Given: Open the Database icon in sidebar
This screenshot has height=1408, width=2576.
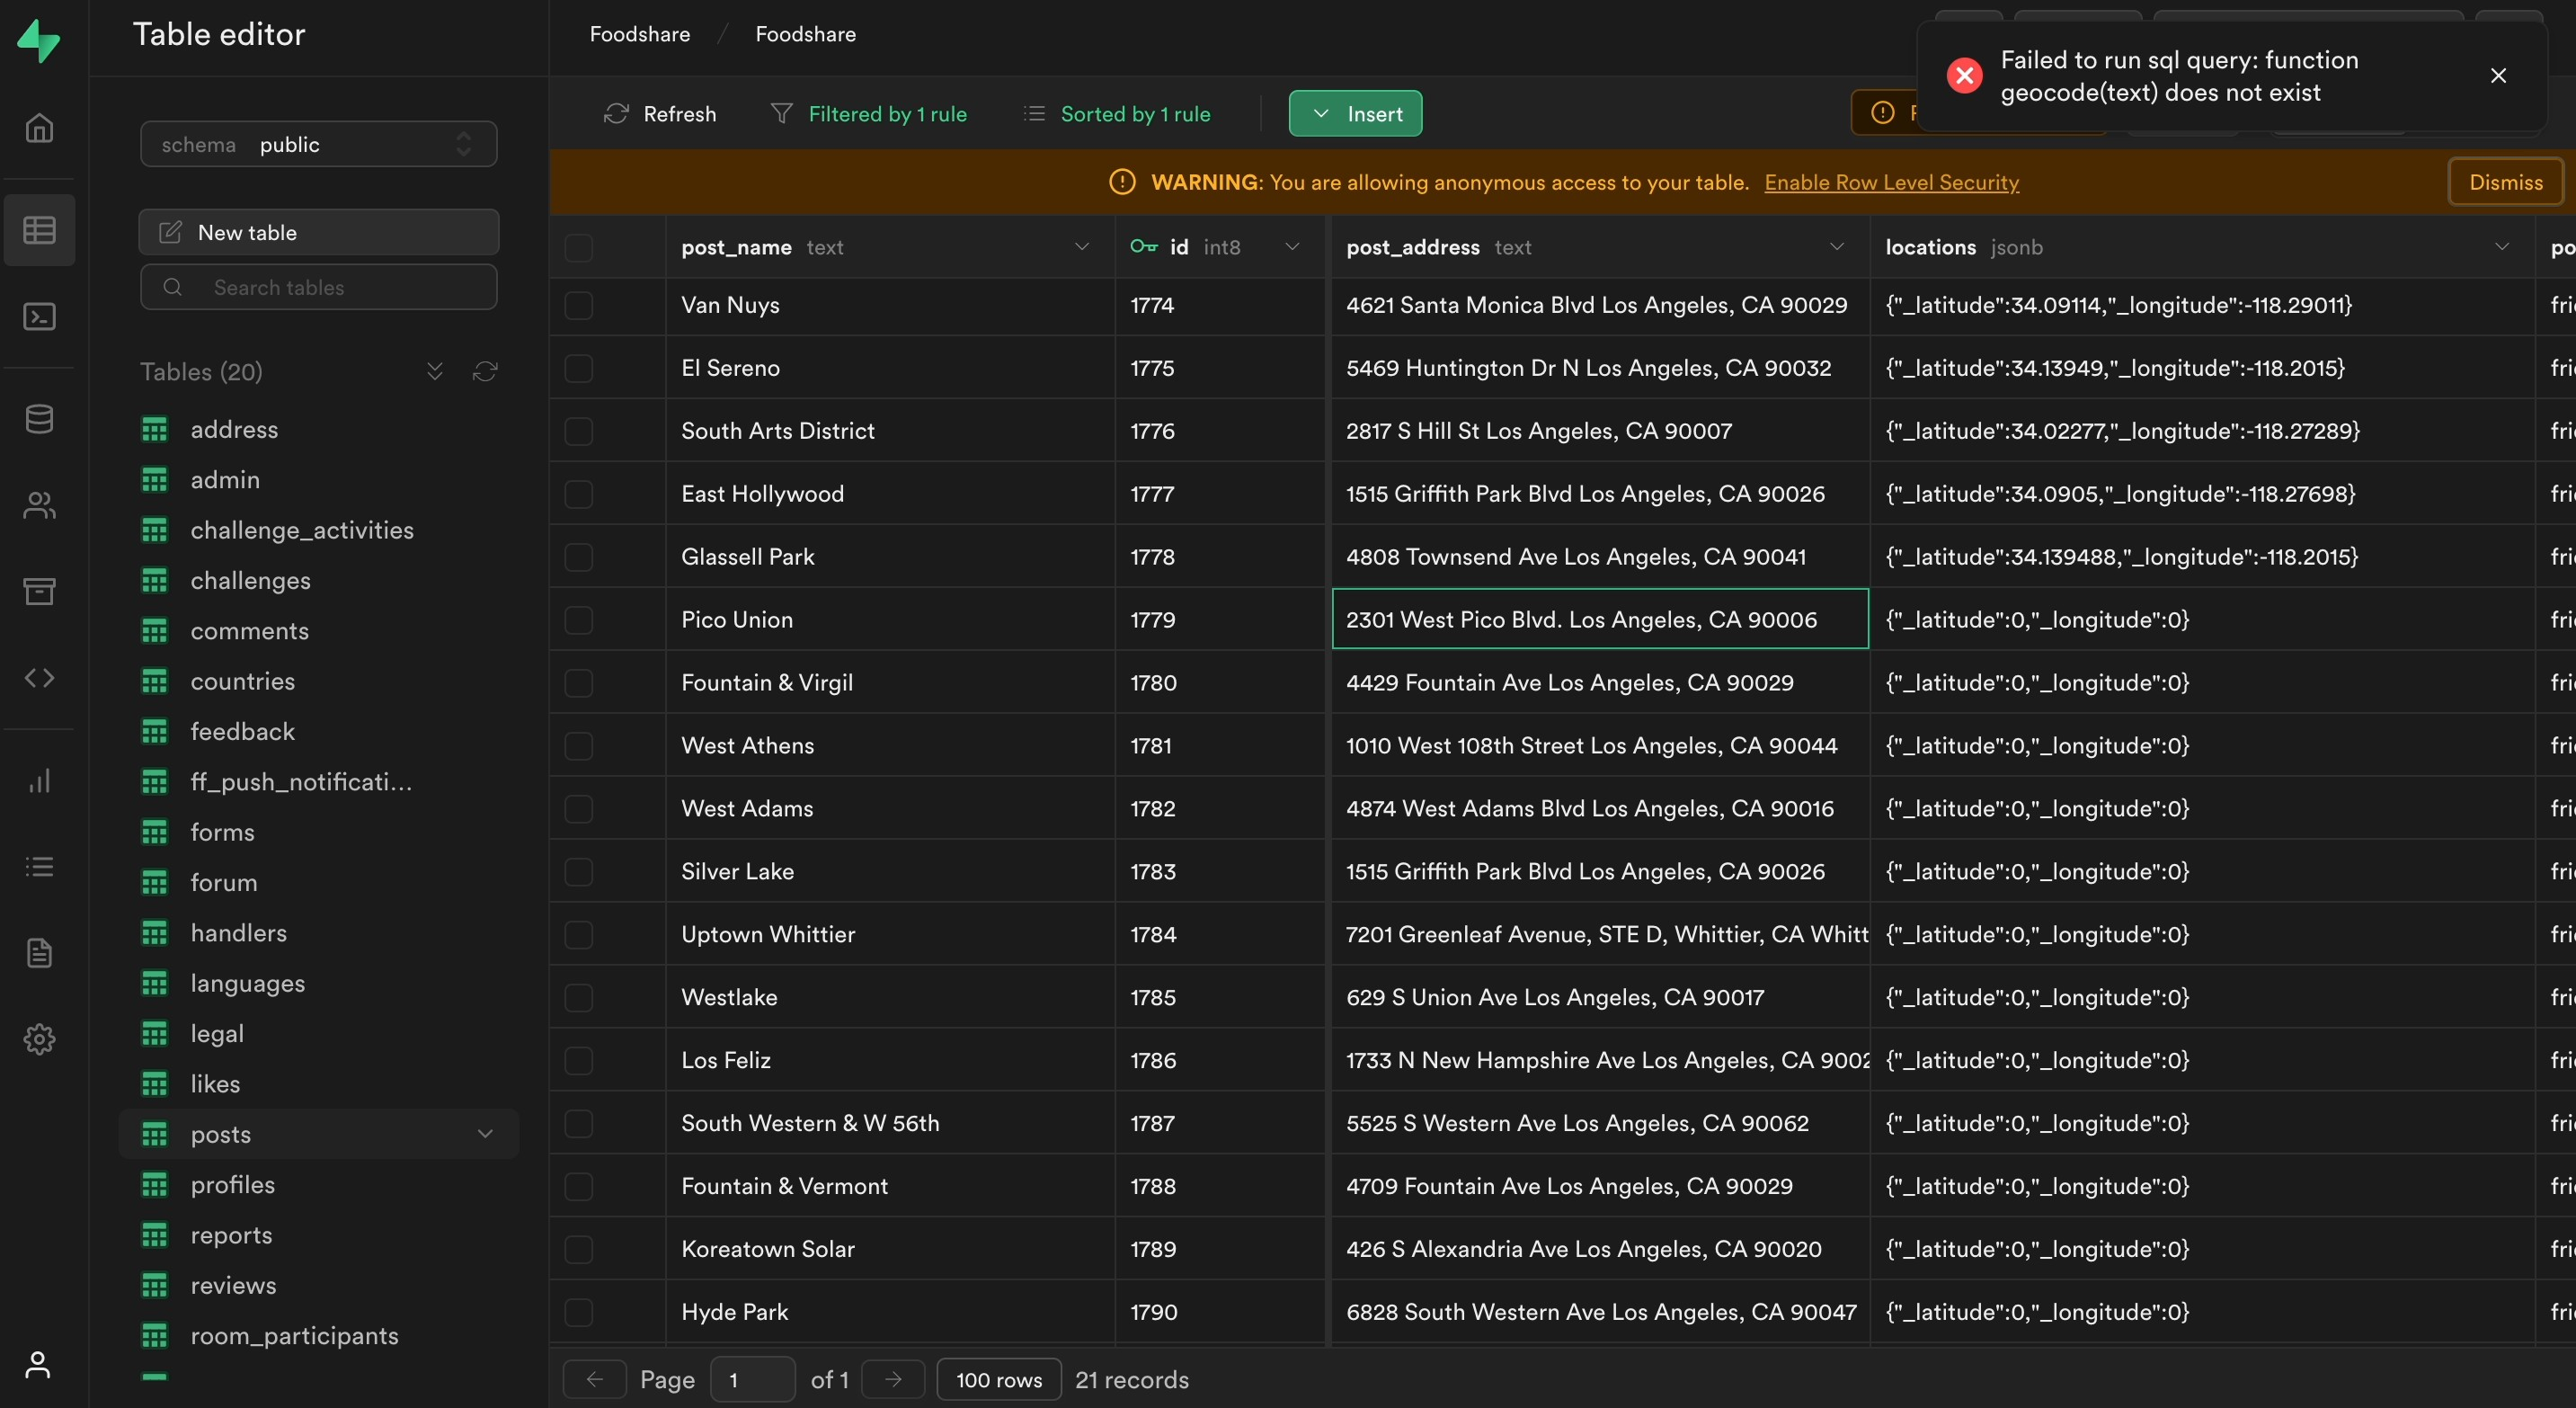Looking at the screenshot, I should click(39, 418).
